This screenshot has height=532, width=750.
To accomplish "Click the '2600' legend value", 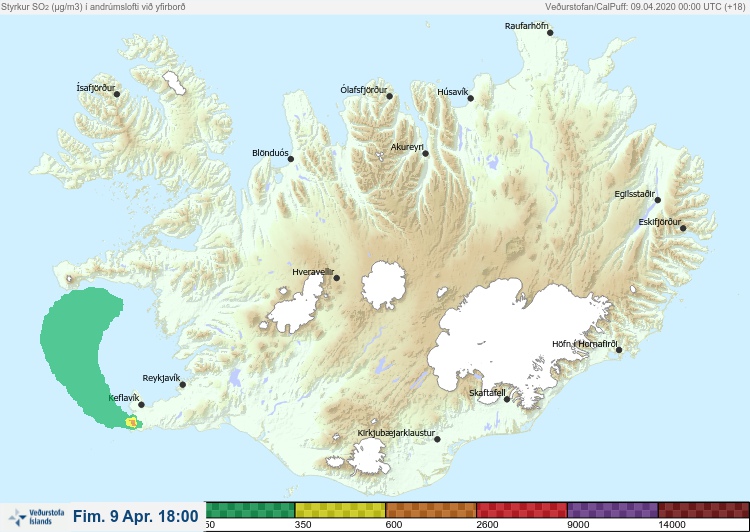I will coord(487,525).
